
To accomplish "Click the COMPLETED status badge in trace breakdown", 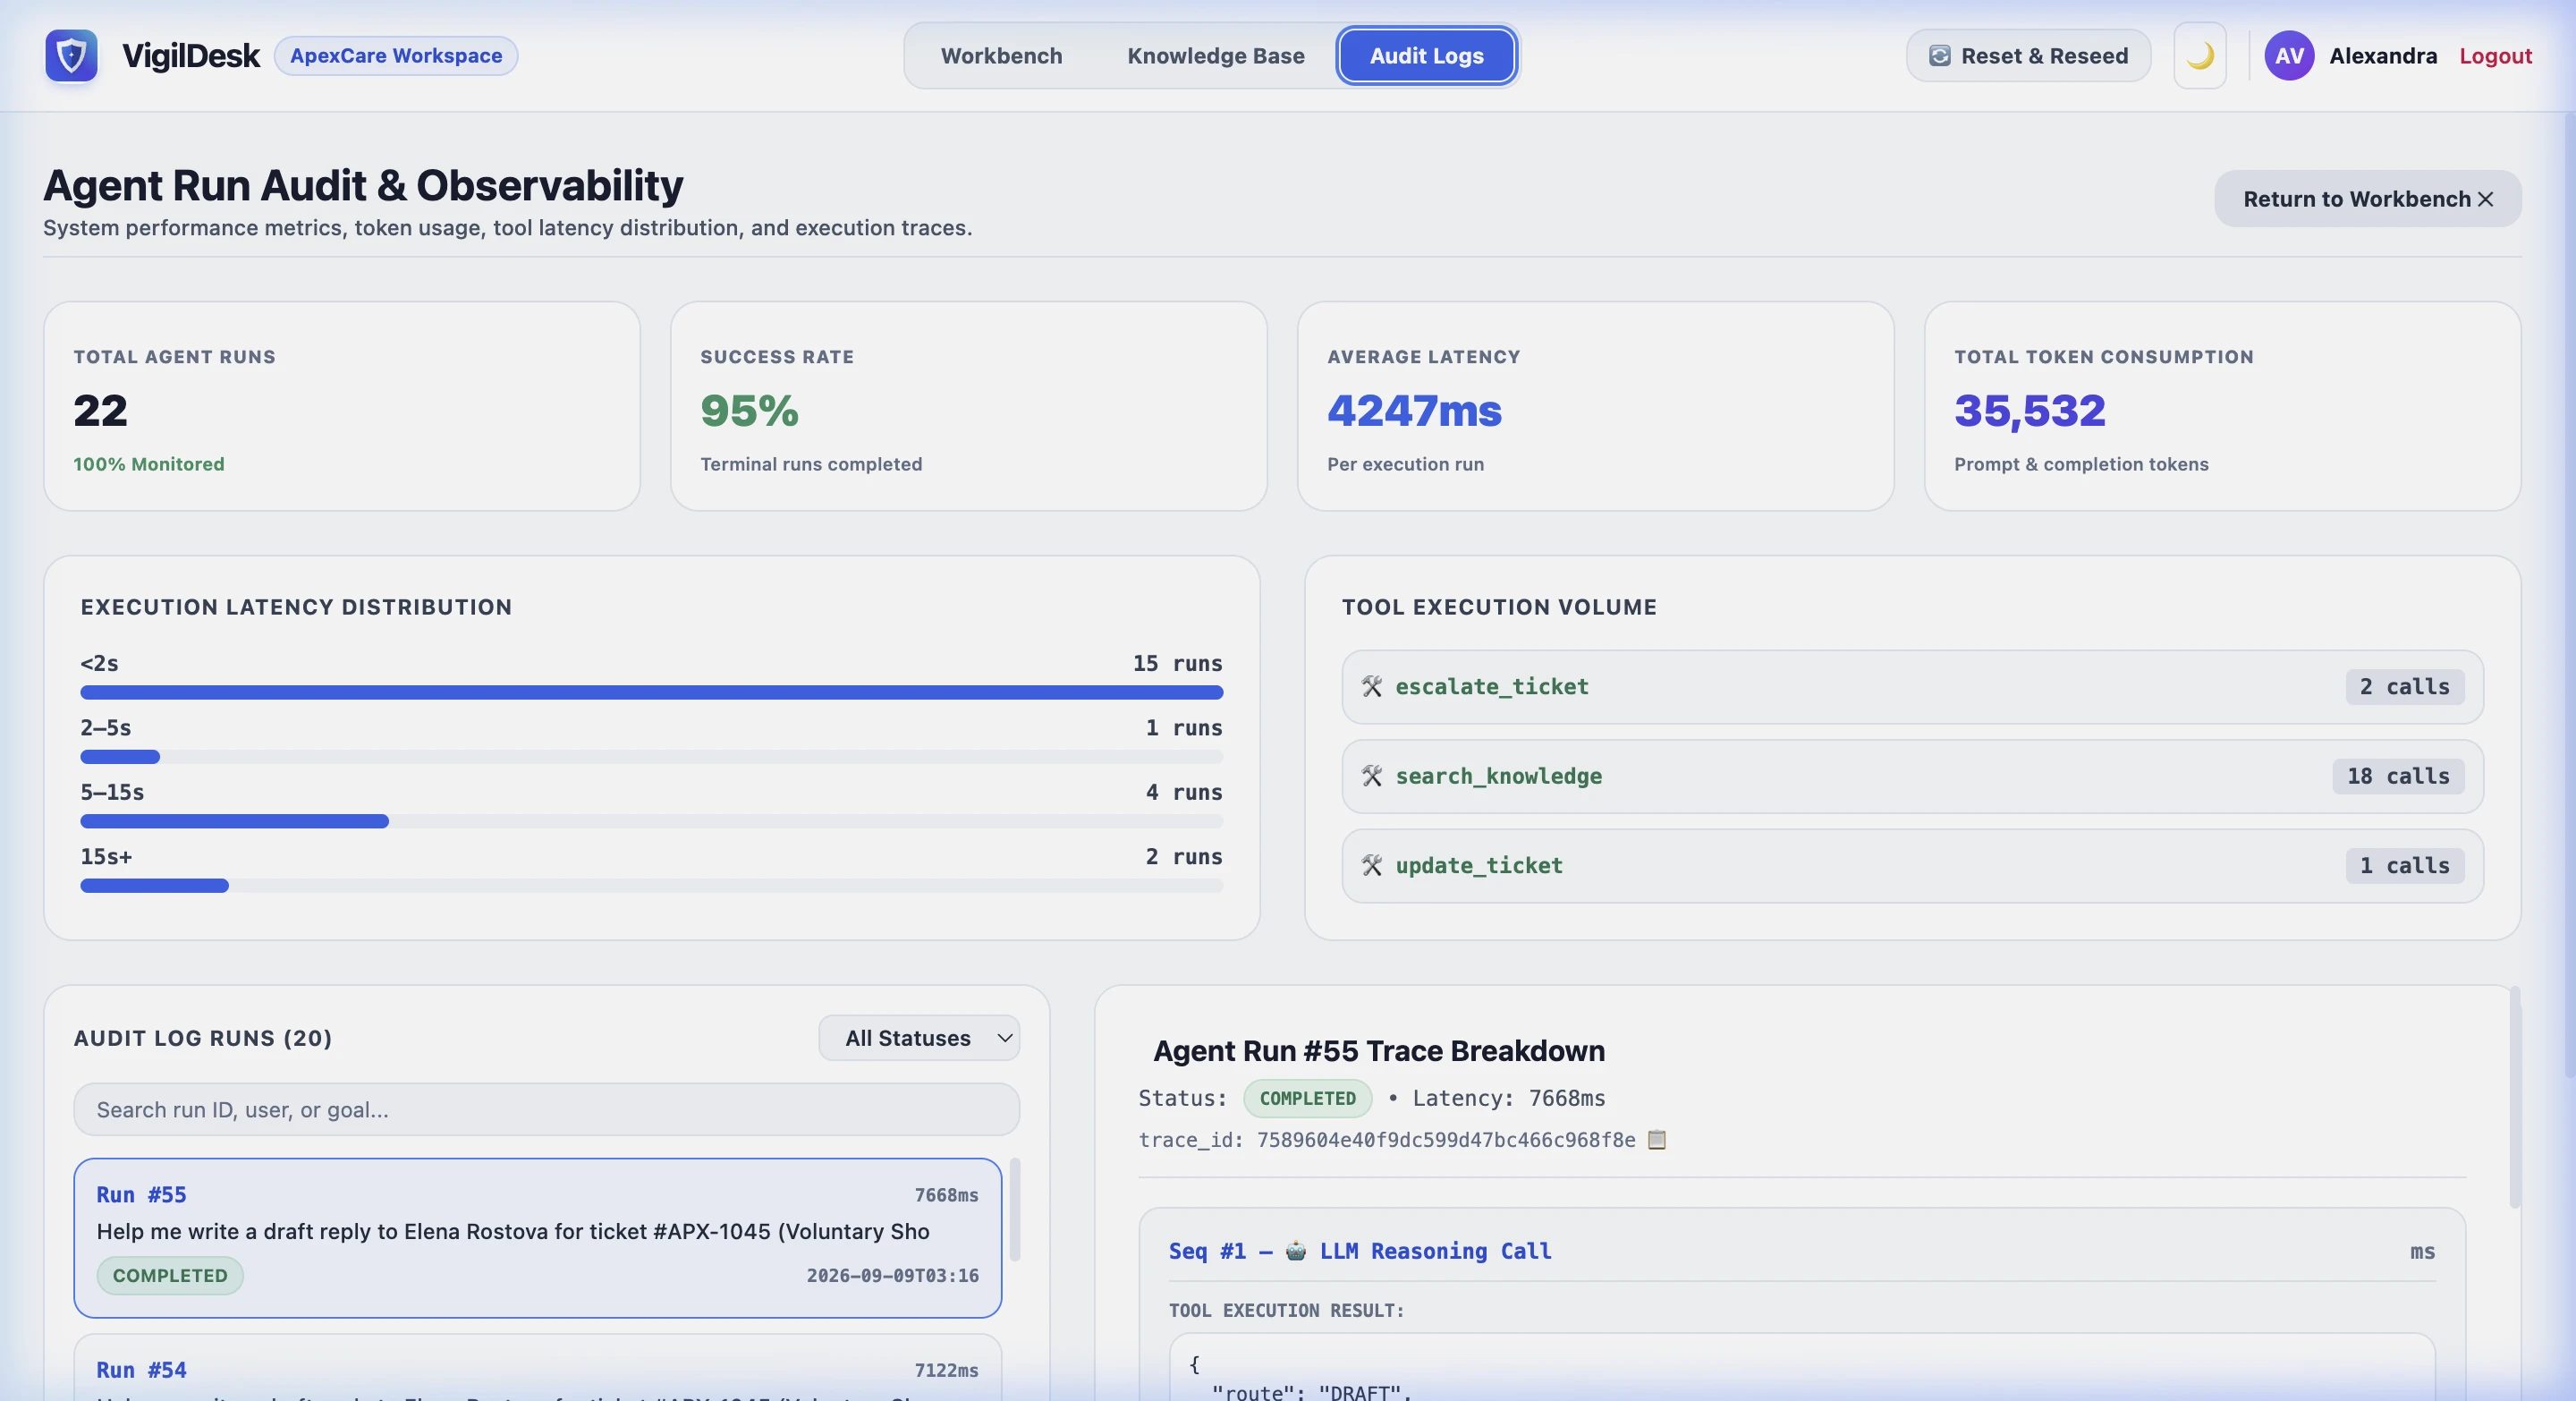I will point(1307,1098).
